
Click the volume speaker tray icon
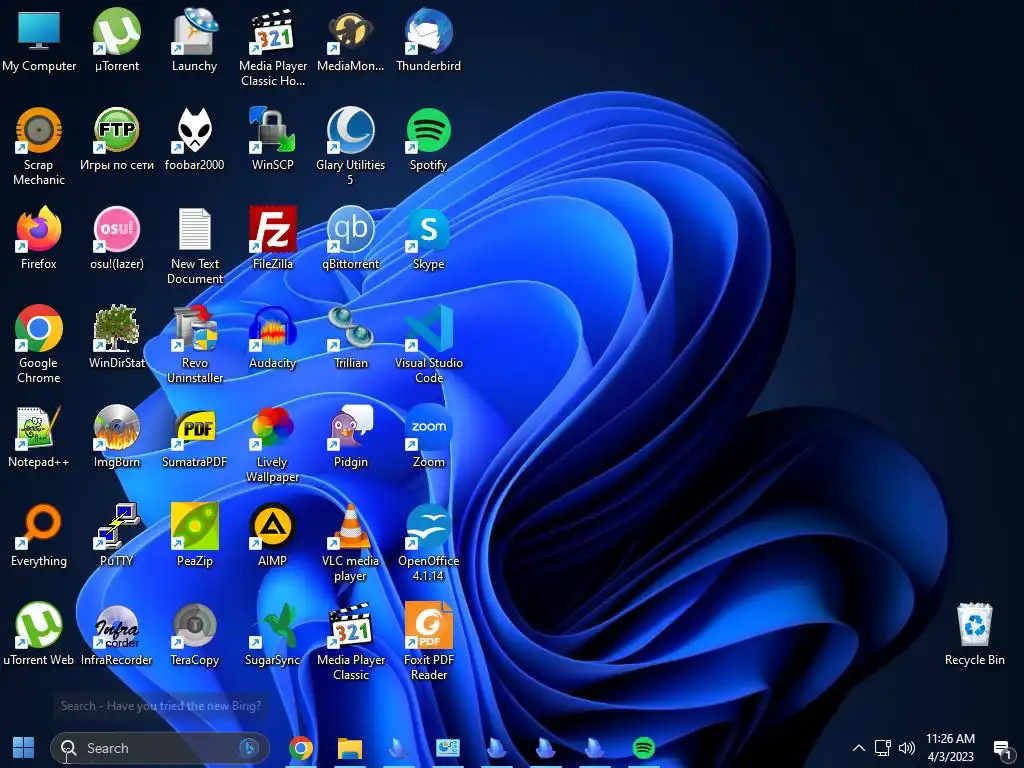[x=907, y=748]
